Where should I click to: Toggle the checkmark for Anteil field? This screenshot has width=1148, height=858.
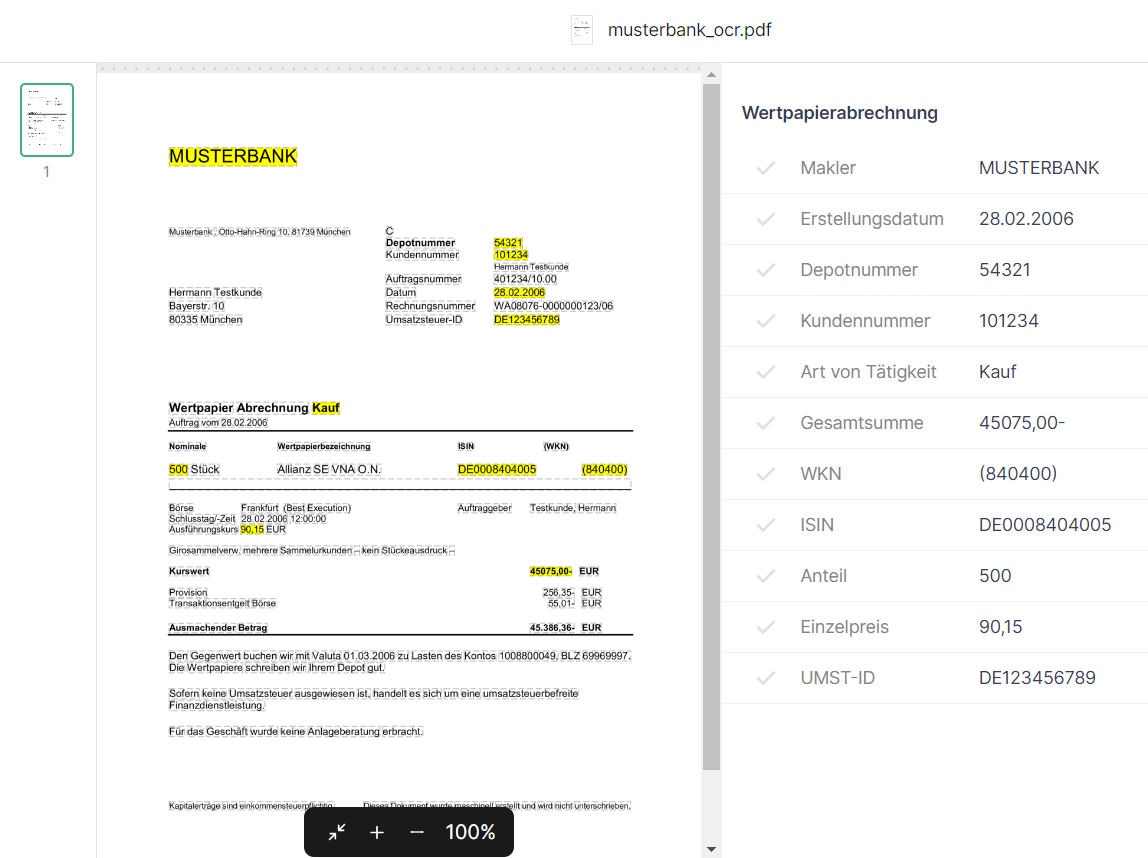coord(766,576)
